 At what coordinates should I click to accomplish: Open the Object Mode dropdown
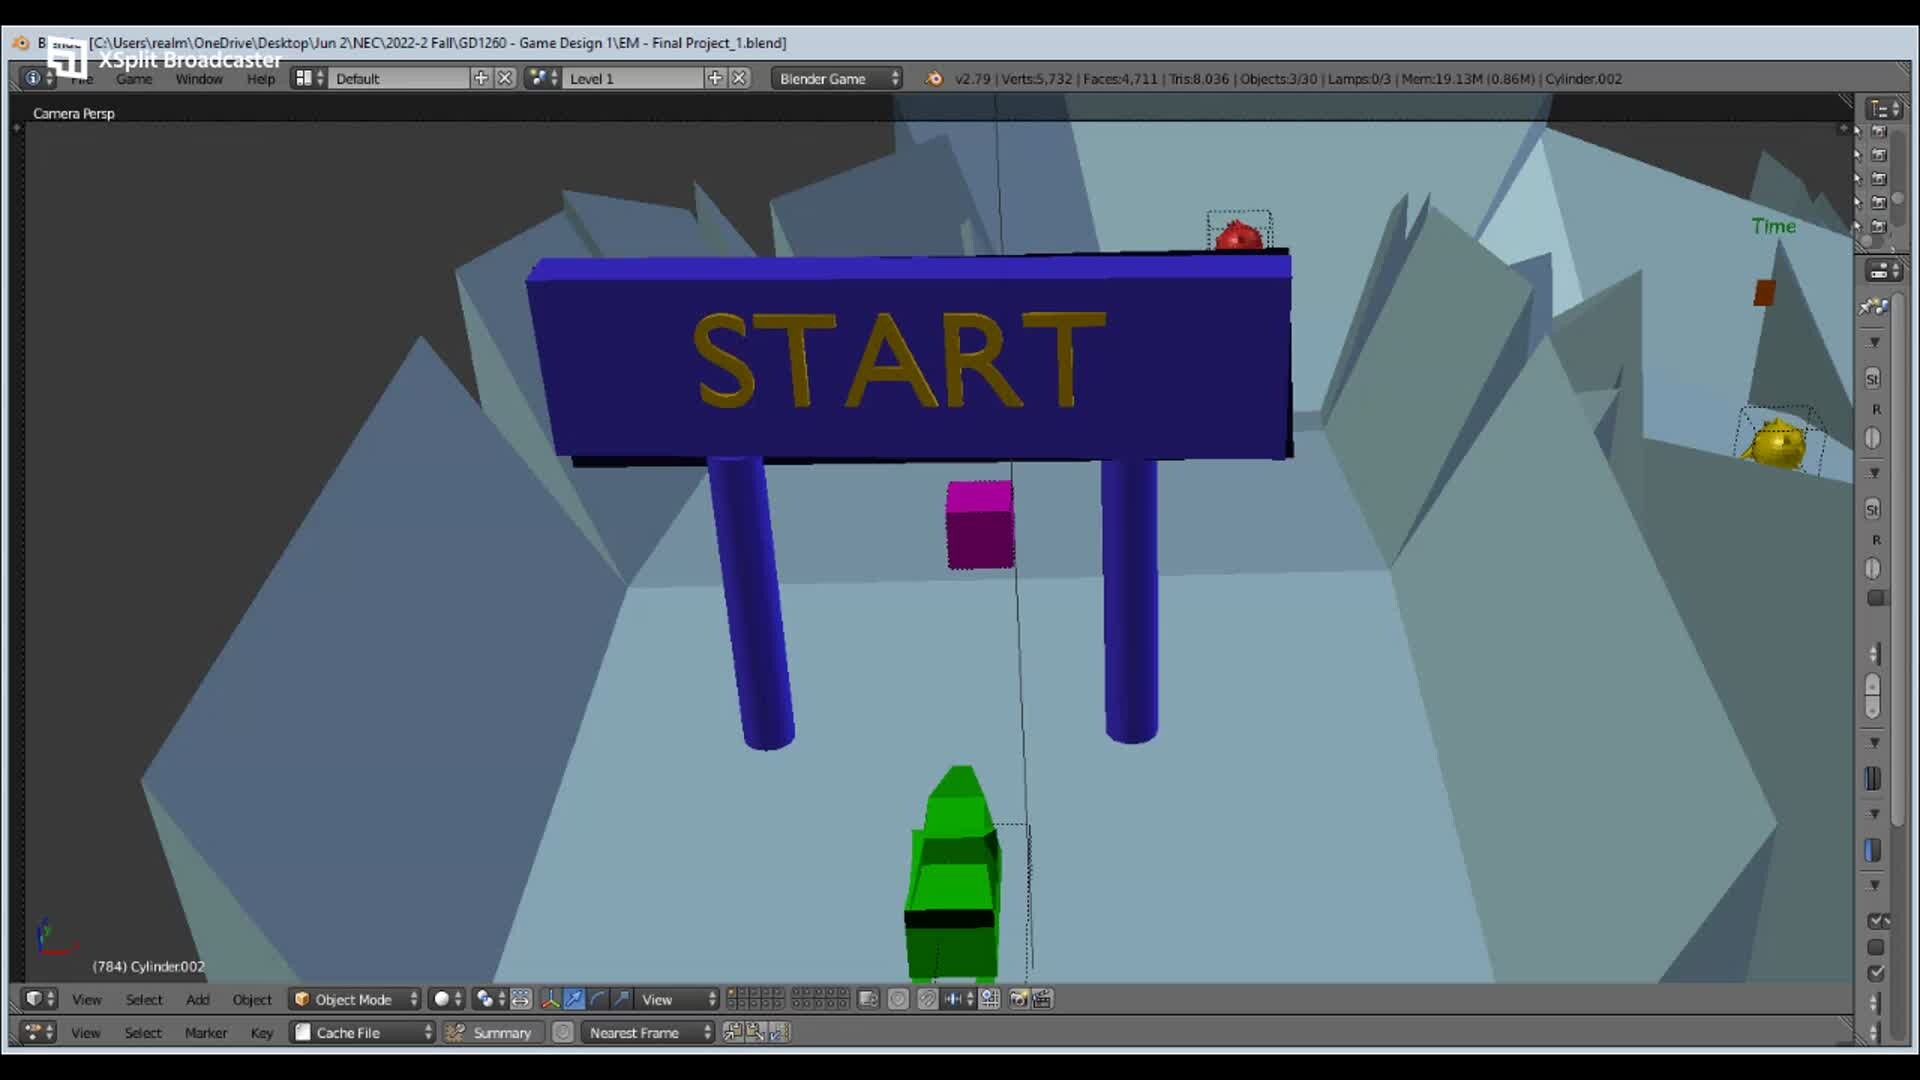355,999
